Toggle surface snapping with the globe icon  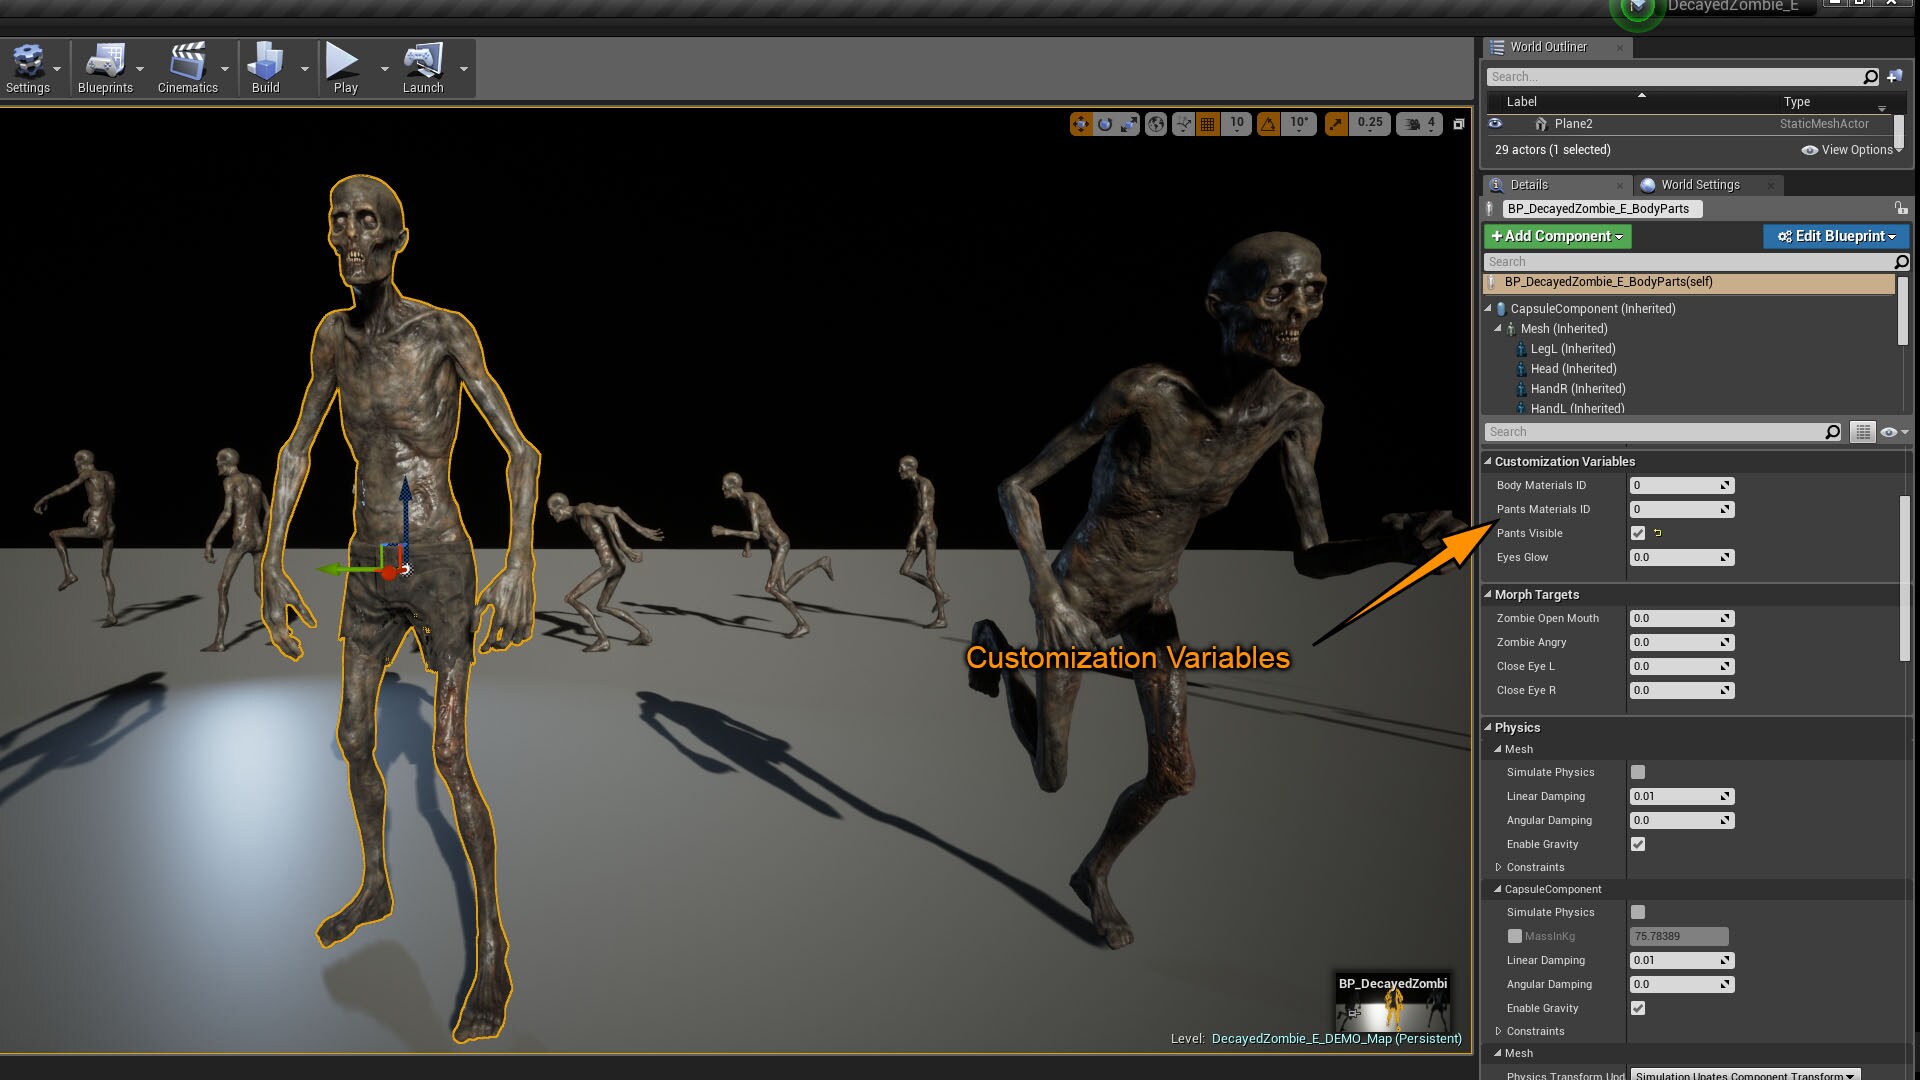point(1157,124)
